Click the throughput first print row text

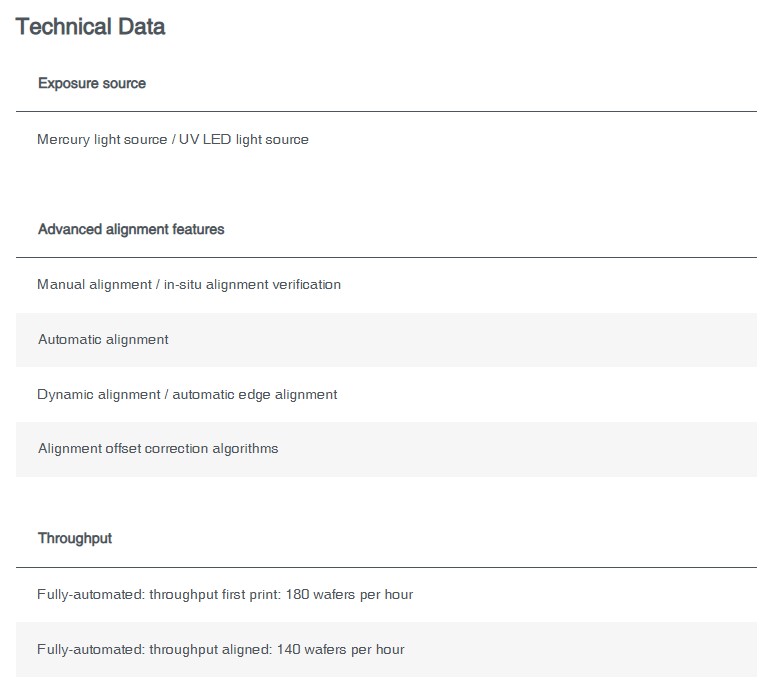pos(225,594)
